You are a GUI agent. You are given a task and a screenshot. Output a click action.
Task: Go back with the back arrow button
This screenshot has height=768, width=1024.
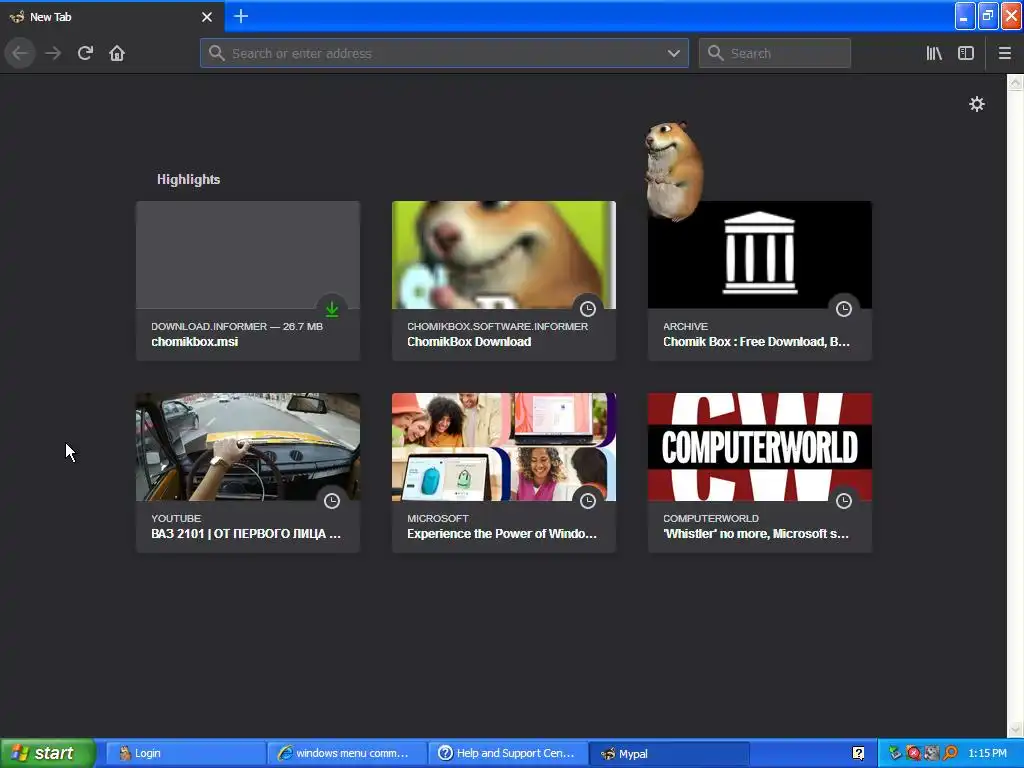[20, 53]
